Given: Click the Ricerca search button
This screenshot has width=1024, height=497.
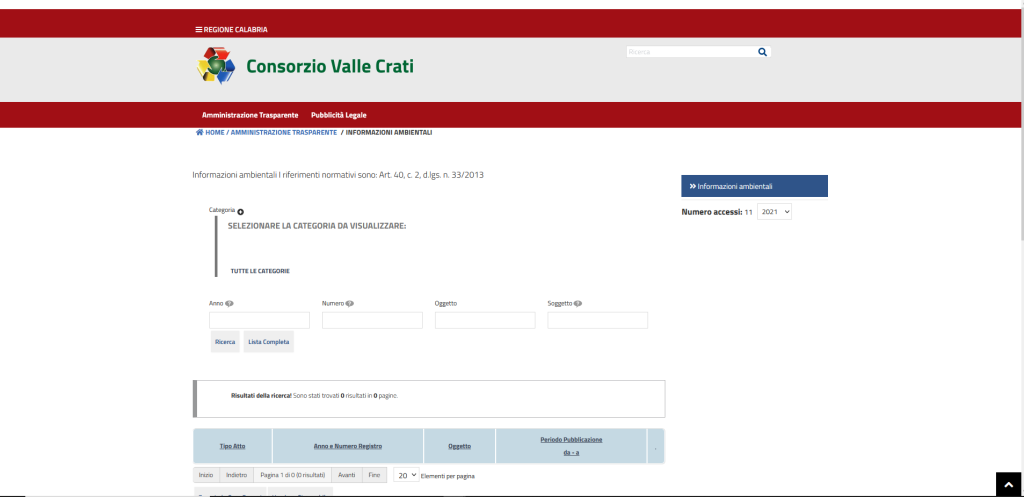Looking at the screenshot, I should (x=225, y=342).
